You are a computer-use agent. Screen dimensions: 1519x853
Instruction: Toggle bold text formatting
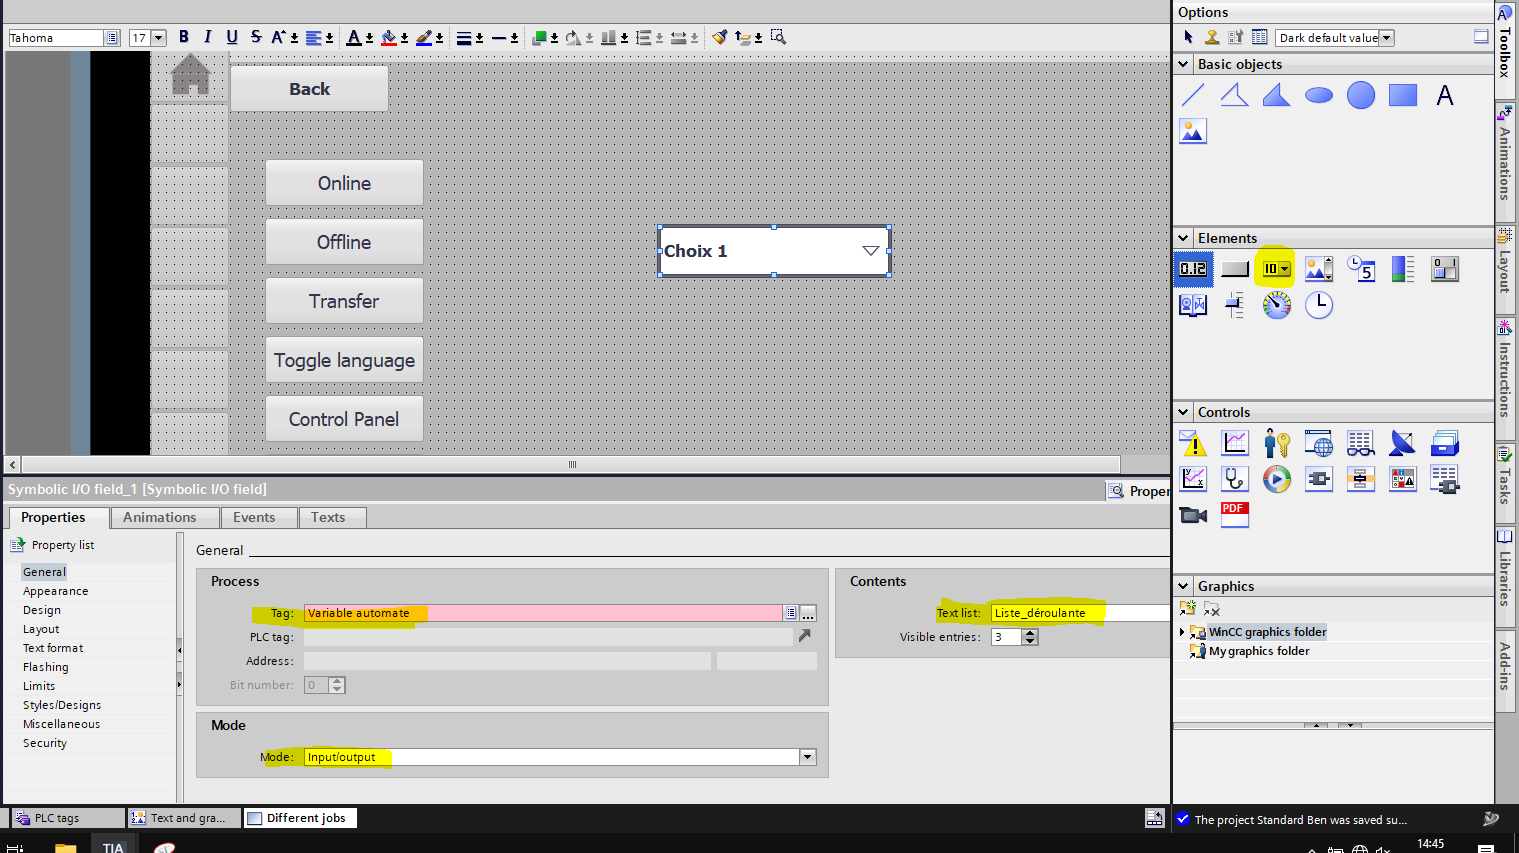[184, 37]
